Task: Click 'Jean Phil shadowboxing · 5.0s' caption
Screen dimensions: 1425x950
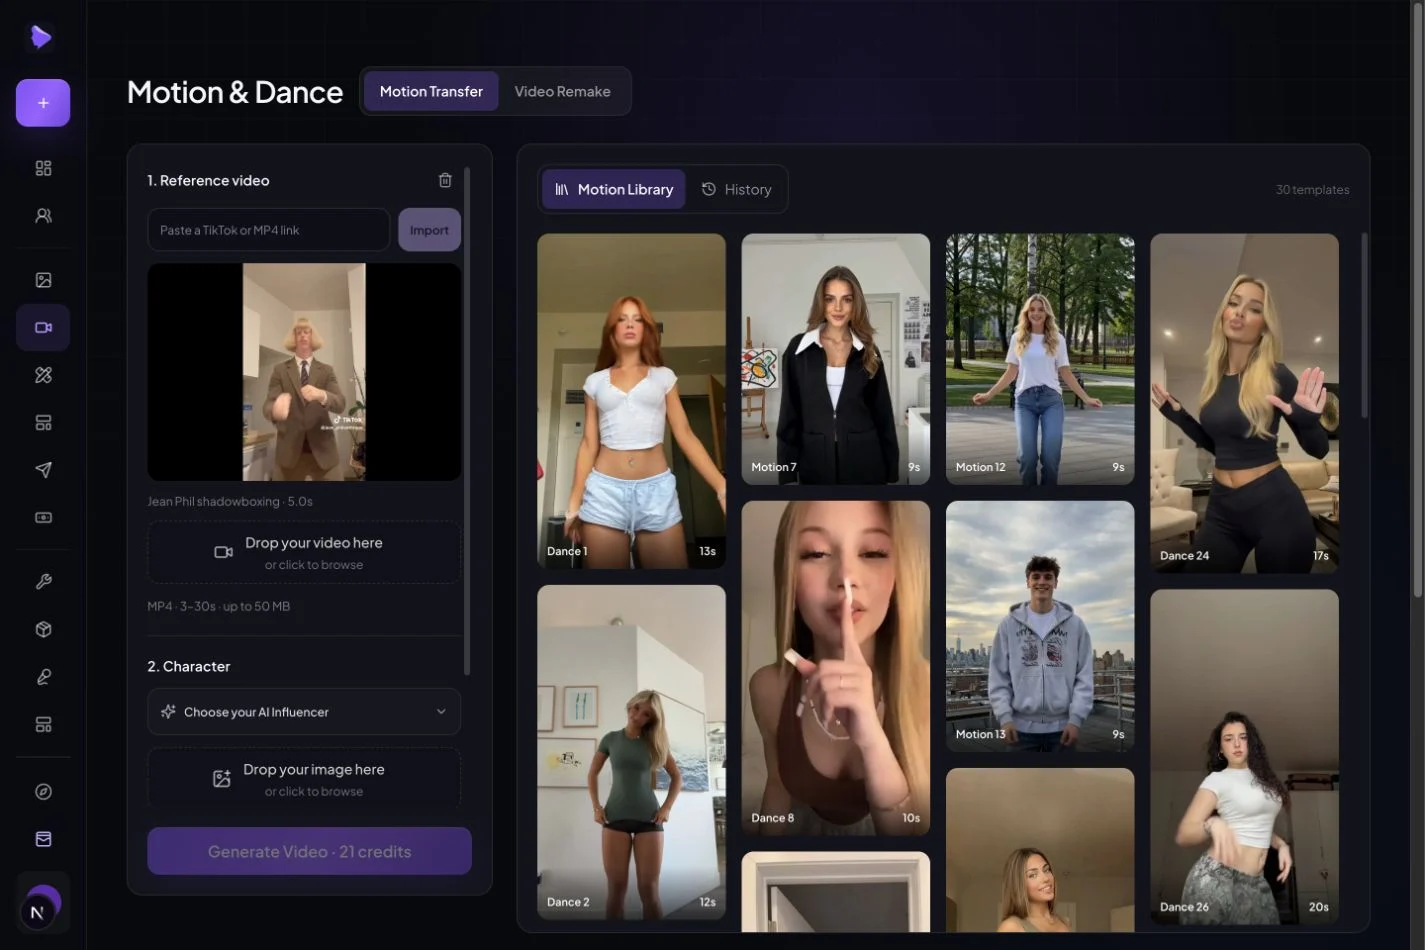Action: (x=230, y=501)
